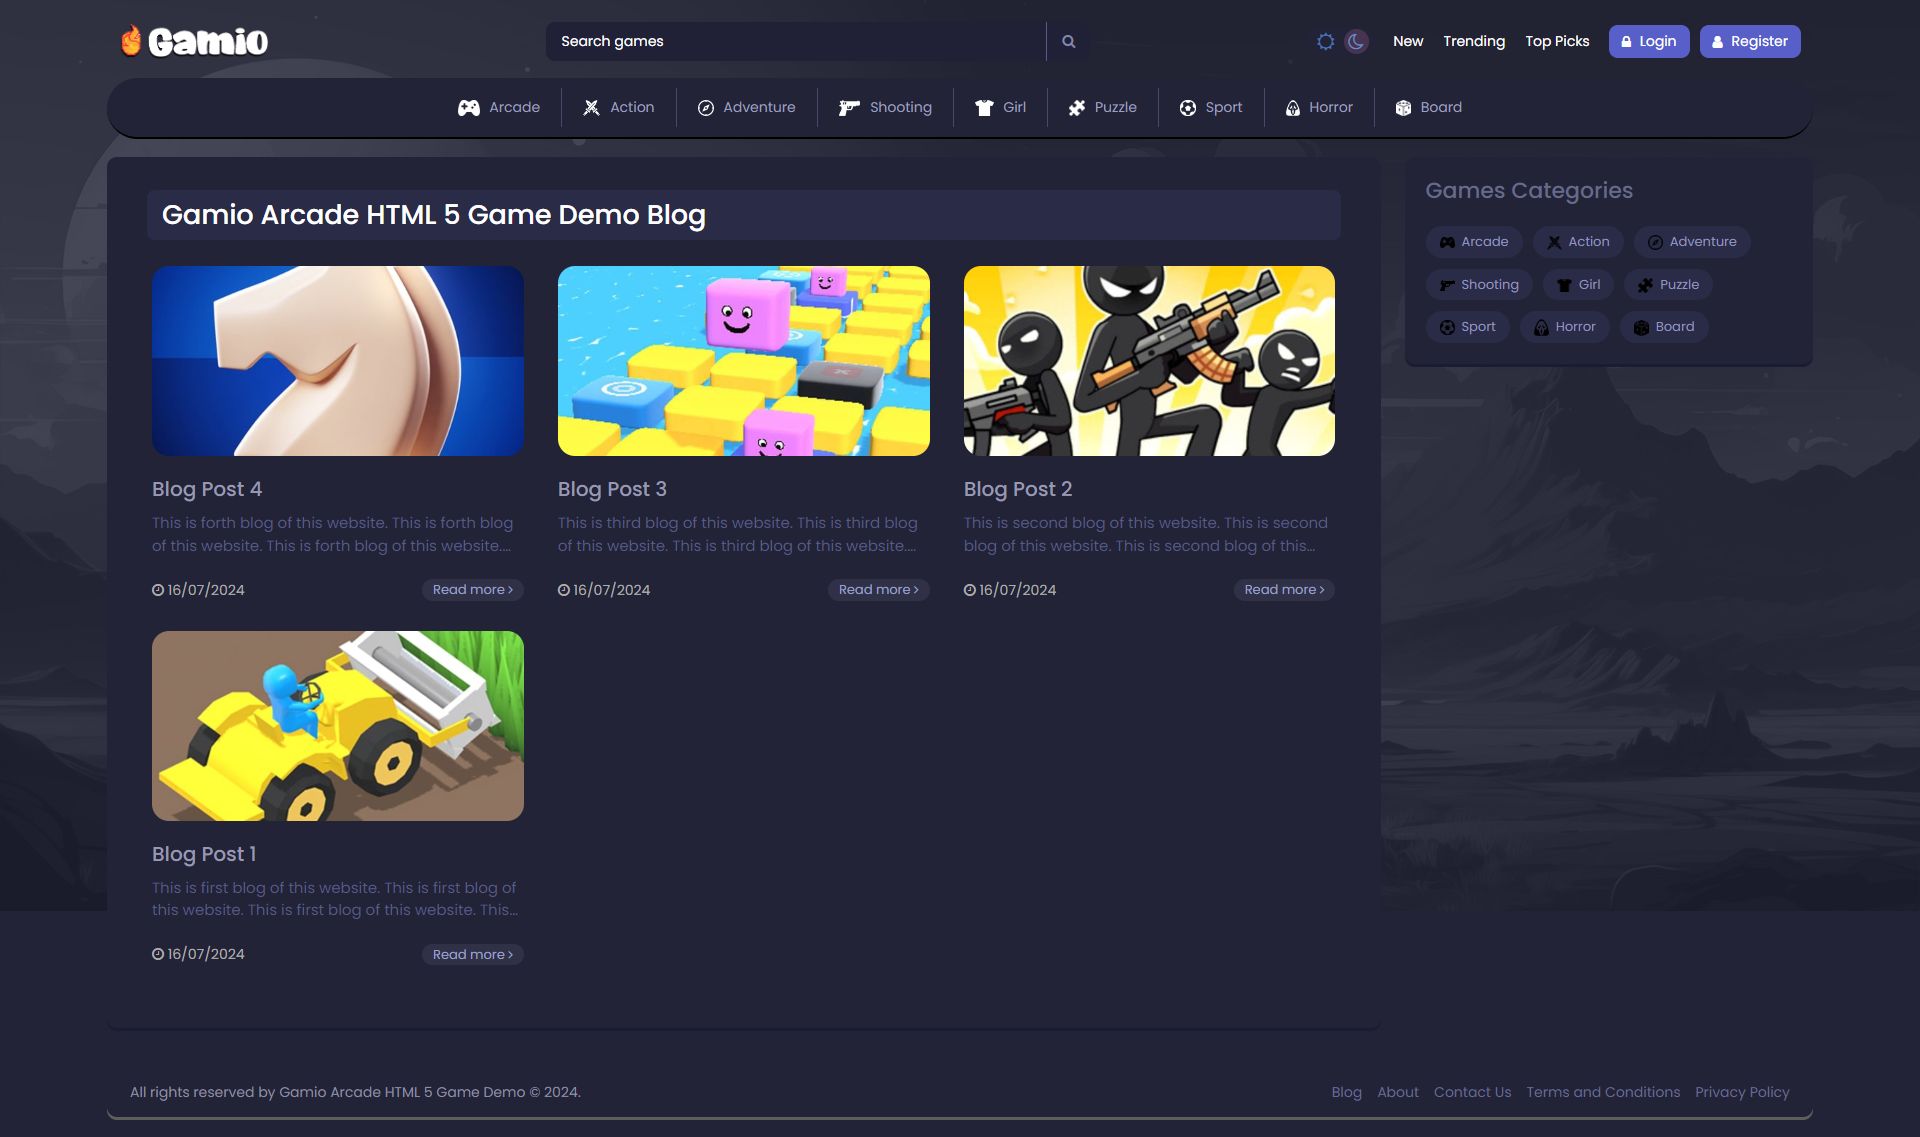This screenshot has height=1137, width=1920.
Task: Click Sport chip in Games Categories sidebar
Action: coord(1467,327)
